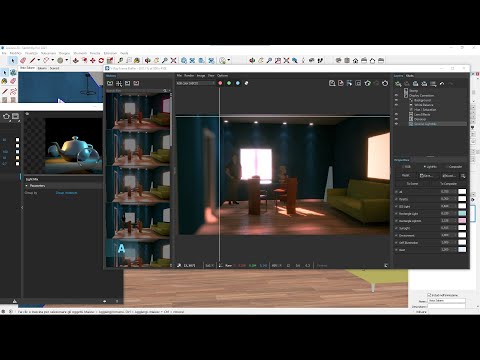Screen dimensions: 480x360
Task: Adjust the SunLight intensity stepper
Action: click(456, 228)
